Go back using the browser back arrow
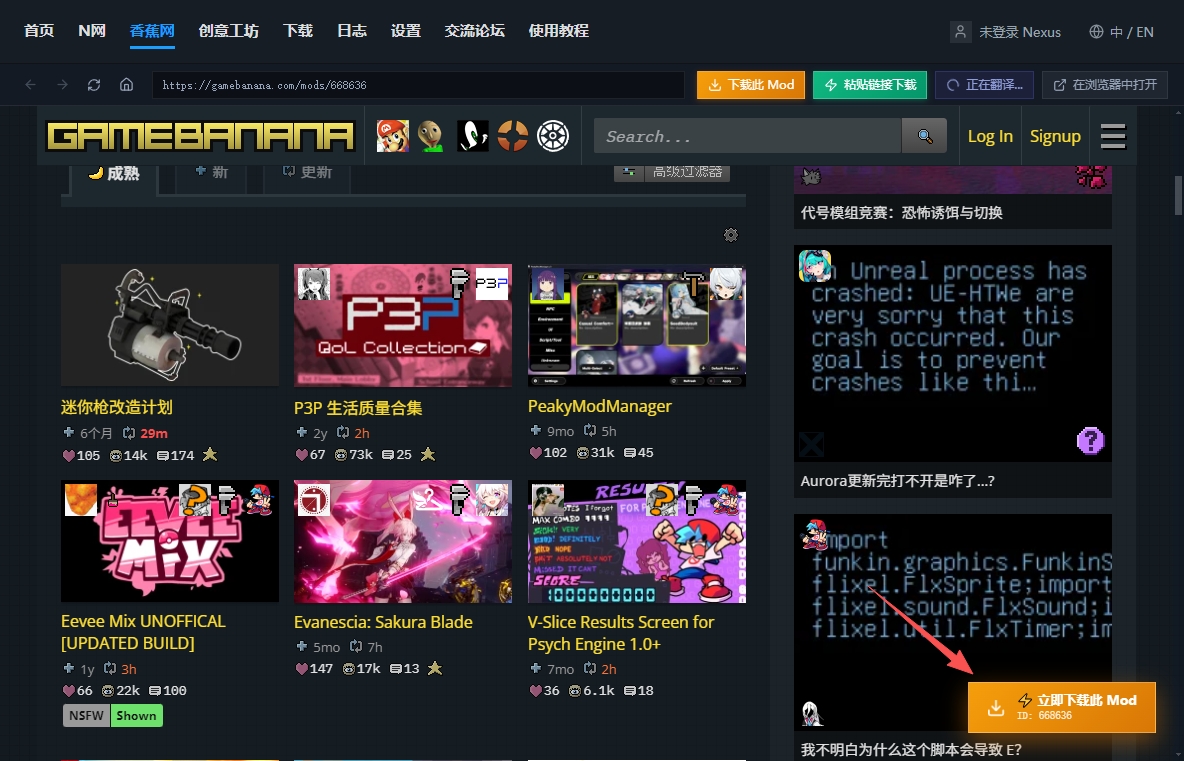The image size is (1184, 761). click(x=31, y=85)
